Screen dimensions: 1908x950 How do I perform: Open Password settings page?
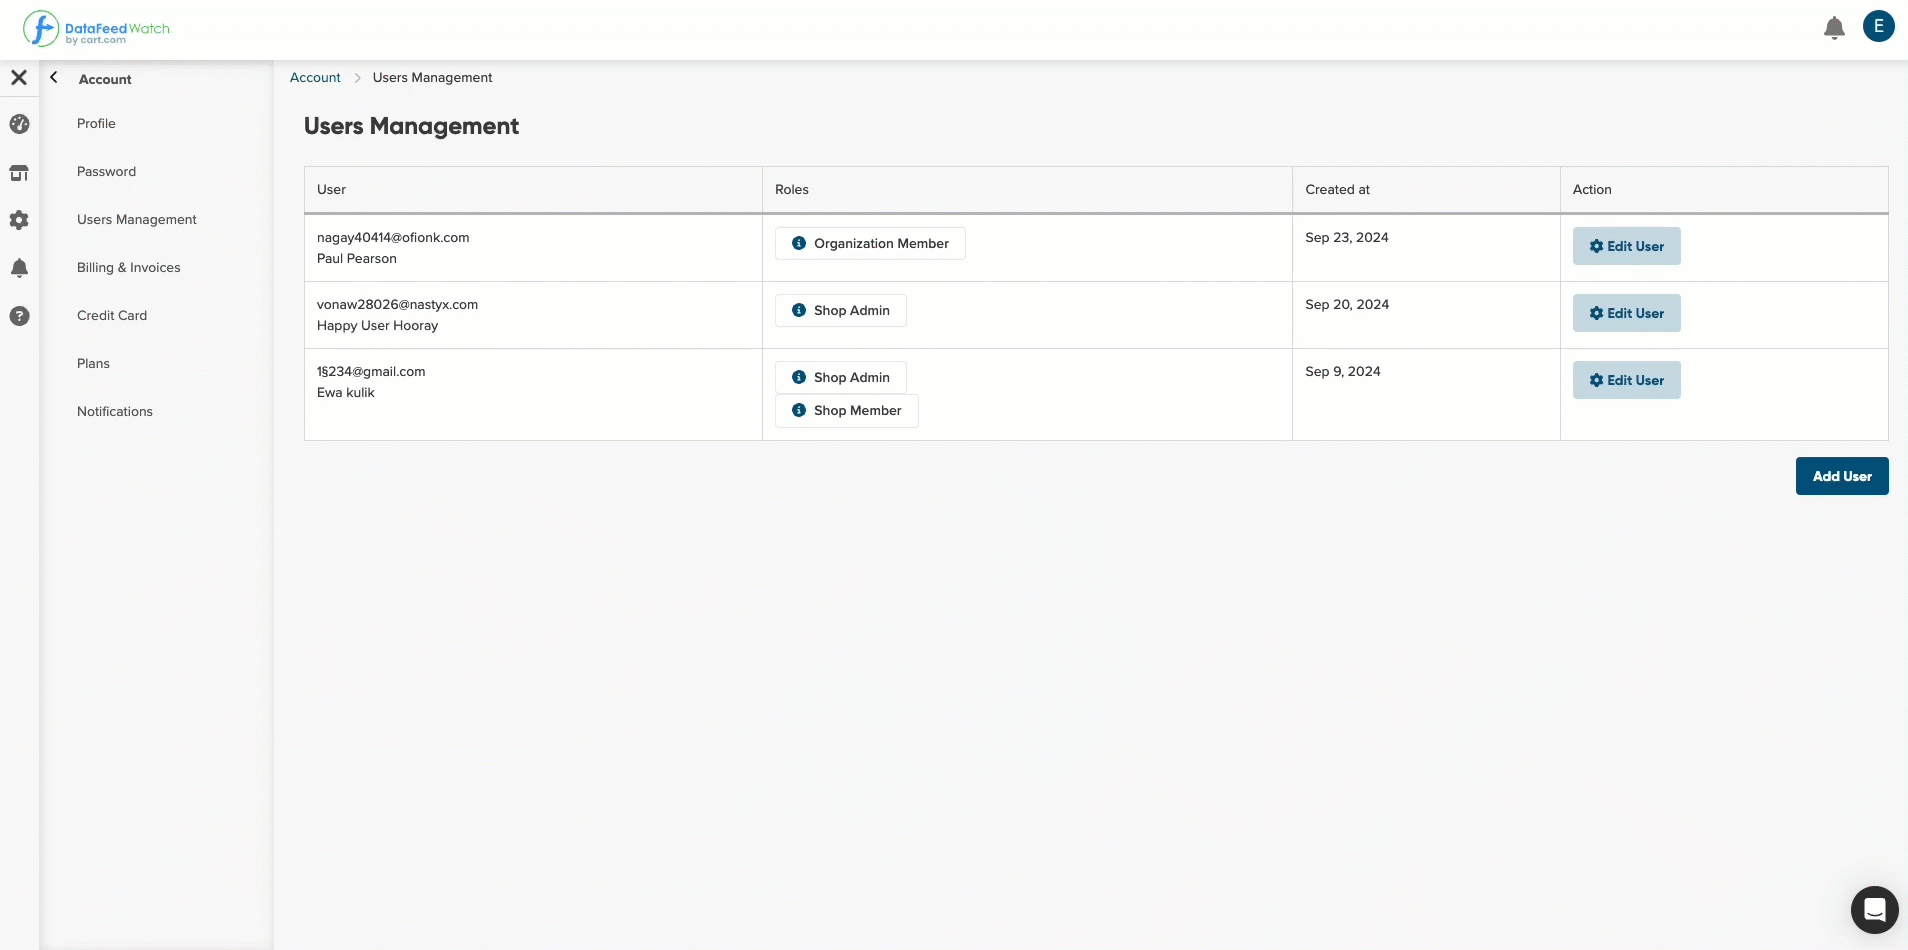point(106,171)
